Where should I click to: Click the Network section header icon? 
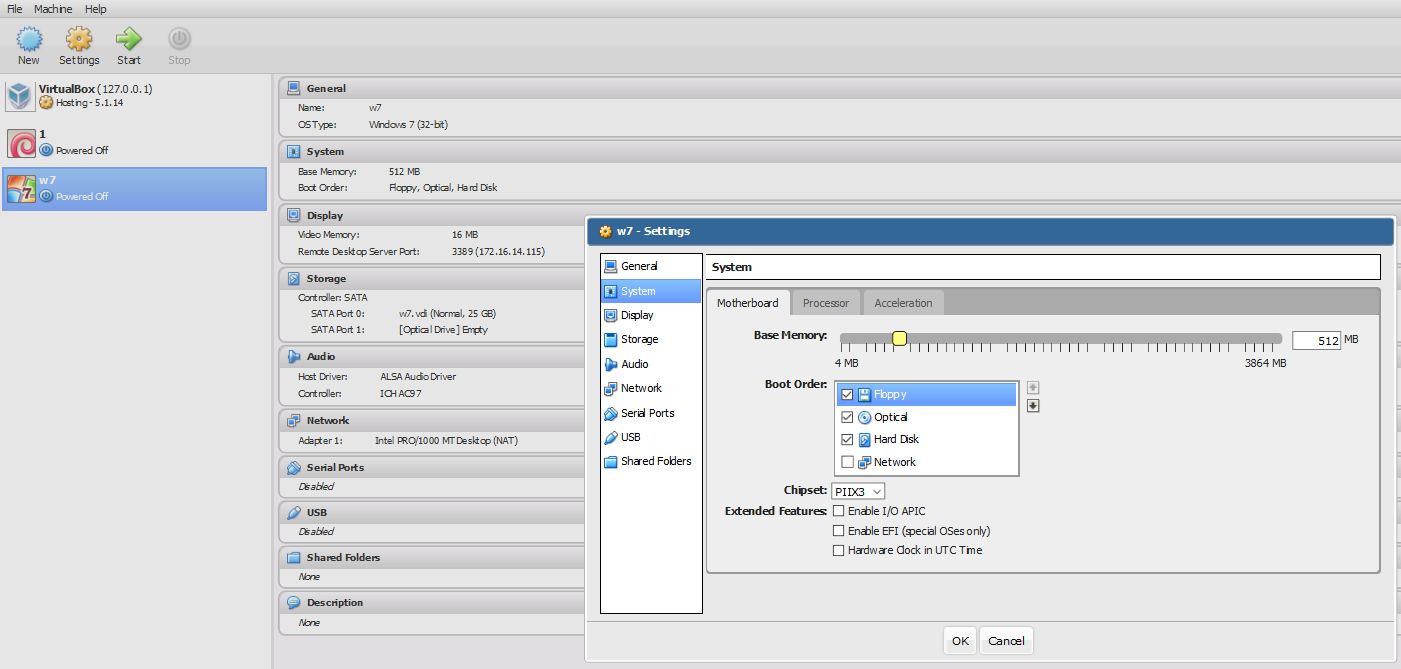tap(294, 421)
